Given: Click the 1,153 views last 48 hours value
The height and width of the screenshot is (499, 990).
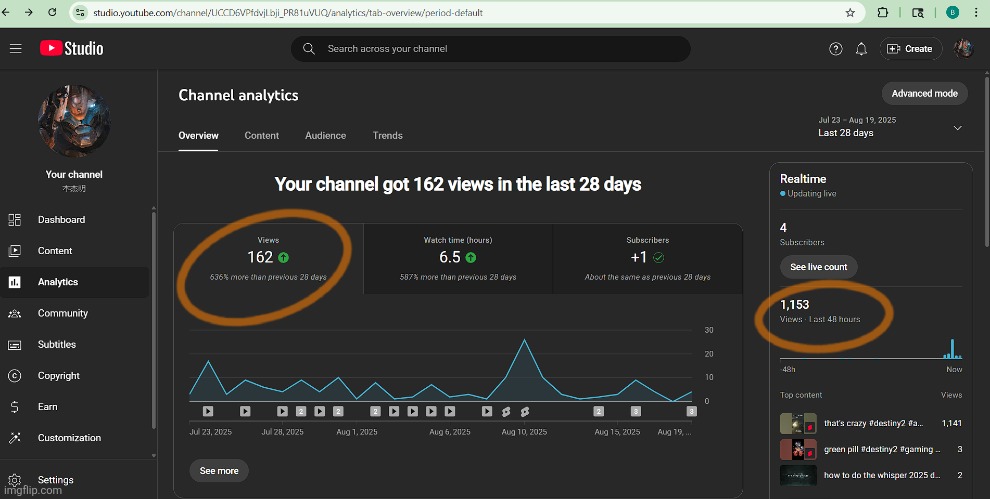Looking at the screenshot, I should pos(794,304).
